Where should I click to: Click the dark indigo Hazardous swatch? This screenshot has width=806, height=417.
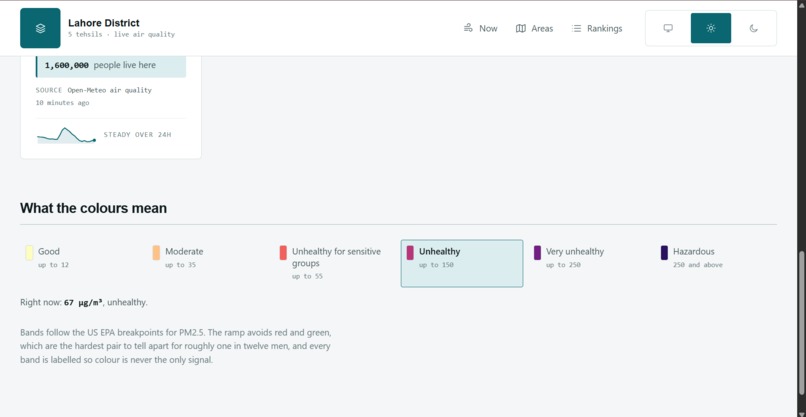tap(664, 252)
